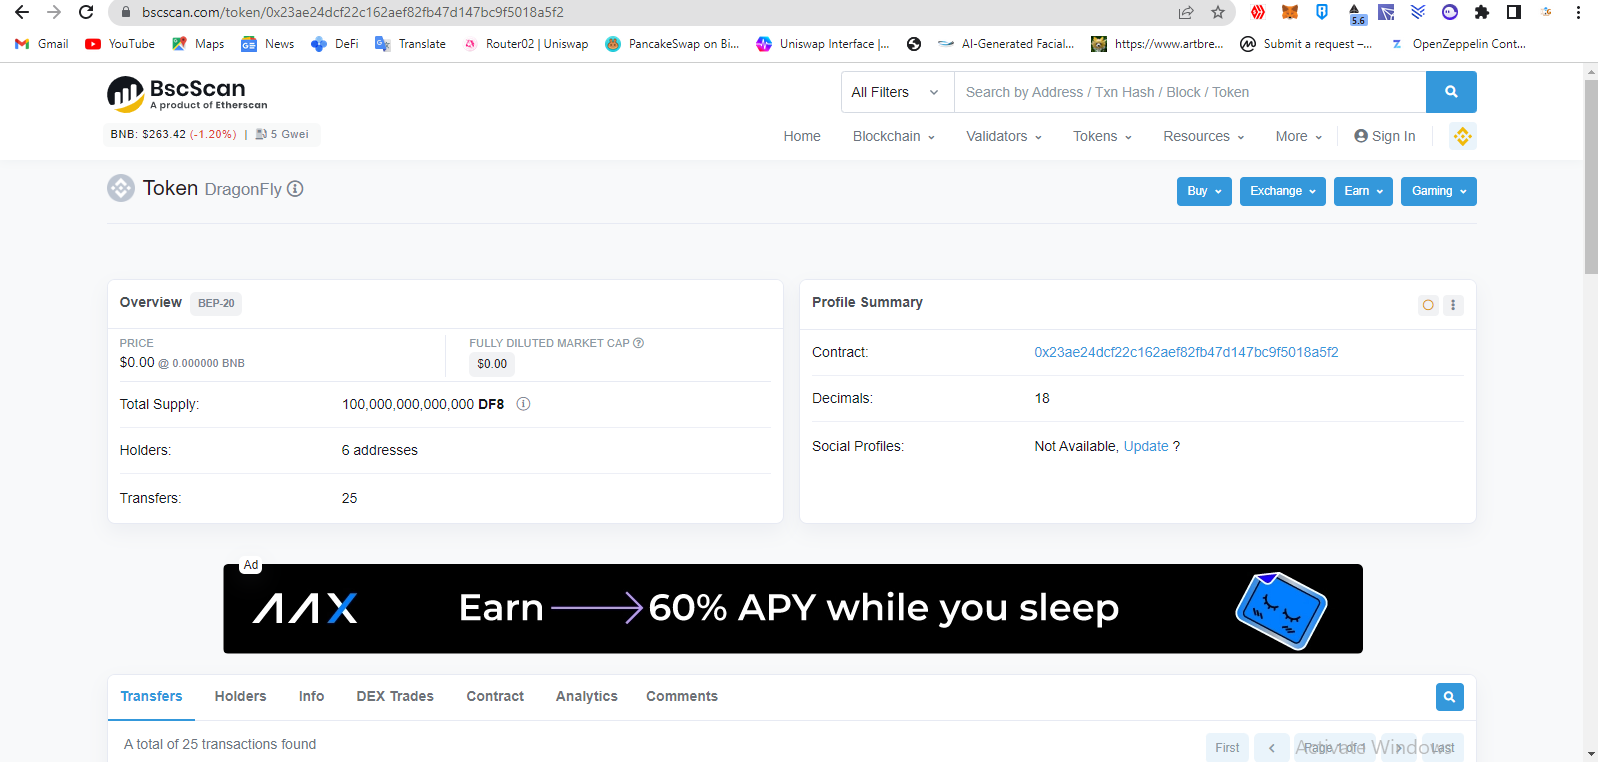The image size is (1598, 762).
Task: Click the search icon in Transfers tab bar
Action: (1449, 697)
